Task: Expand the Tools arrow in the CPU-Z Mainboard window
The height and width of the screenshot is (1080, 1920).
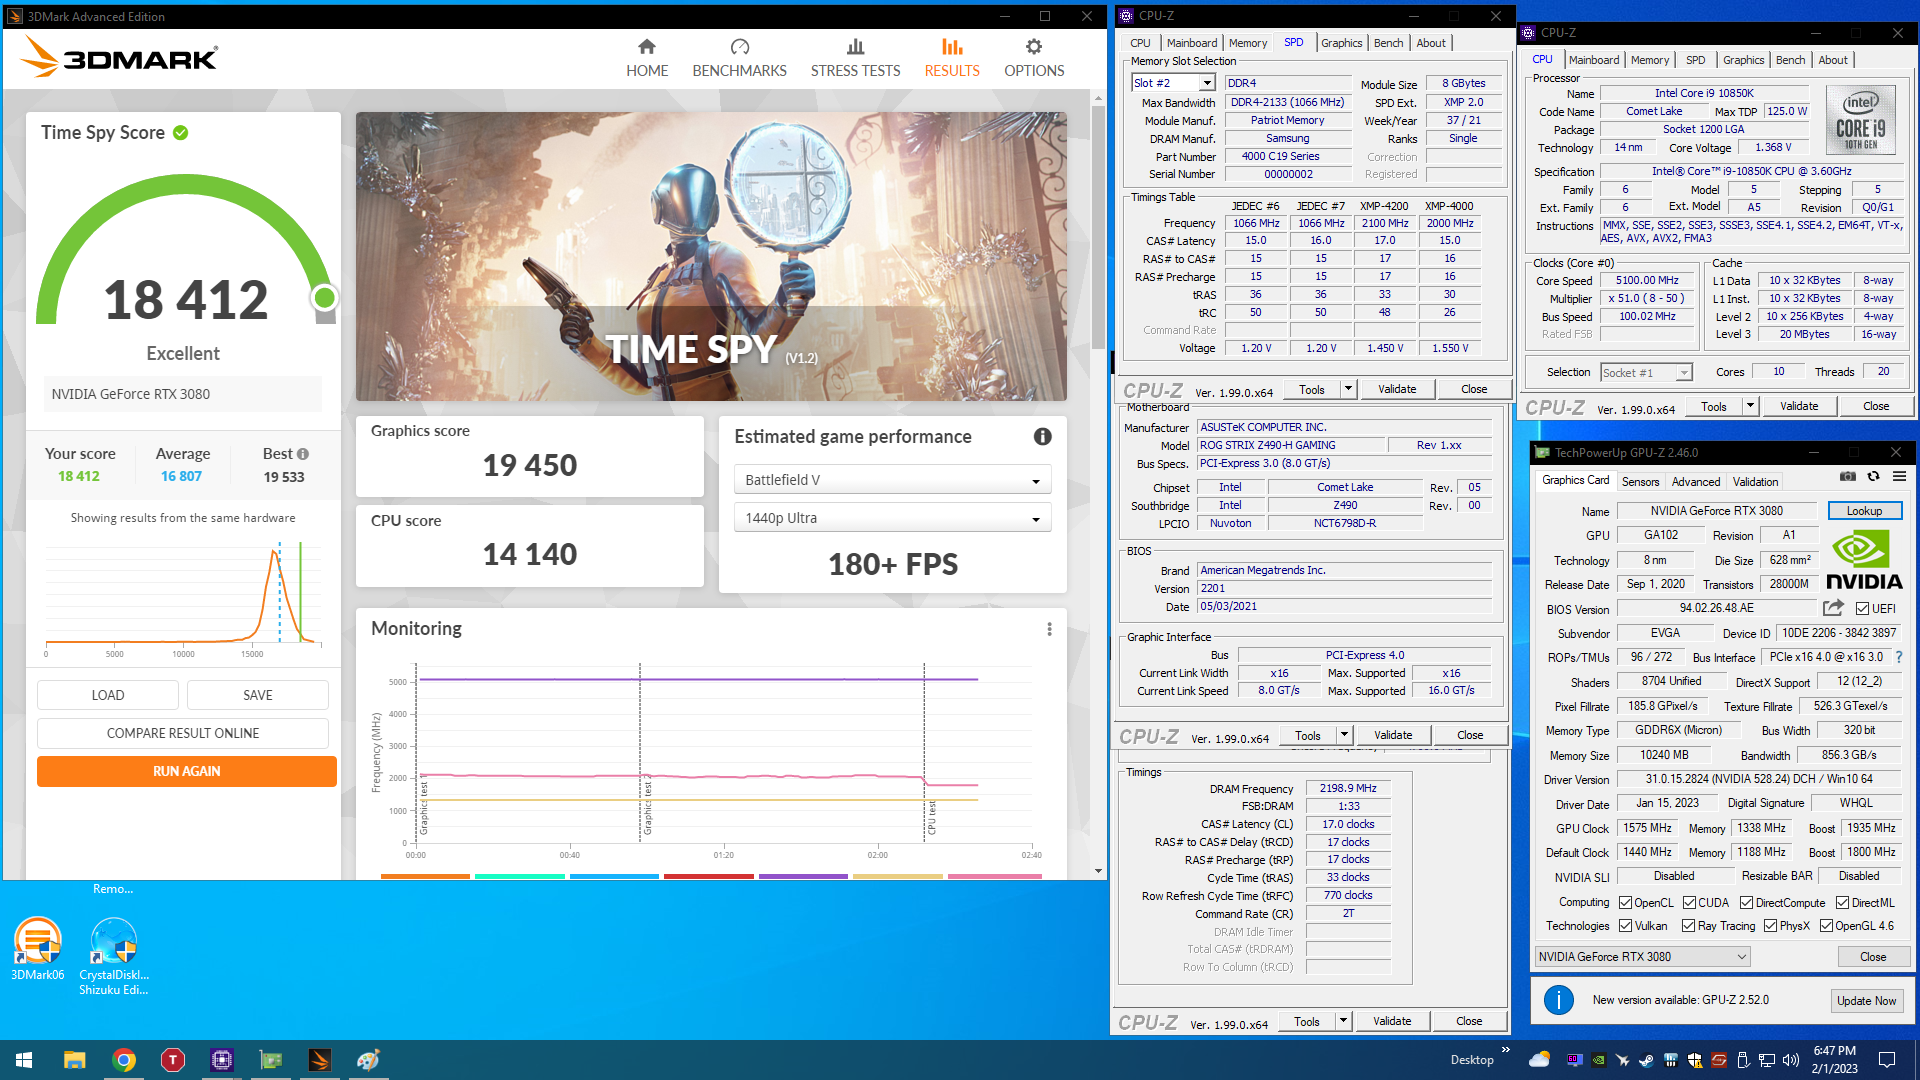Action: click(x=1344, y=735)
